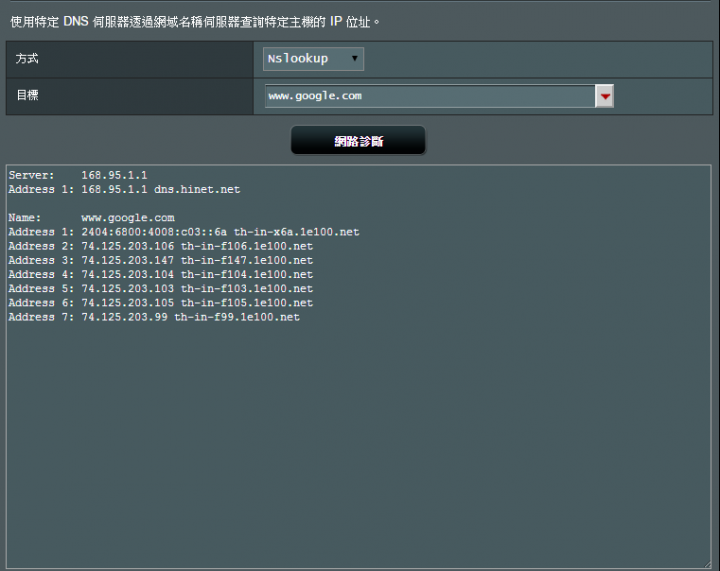
Task: Click the 'dns.hinet.net' address line
Action: point(124,190)
